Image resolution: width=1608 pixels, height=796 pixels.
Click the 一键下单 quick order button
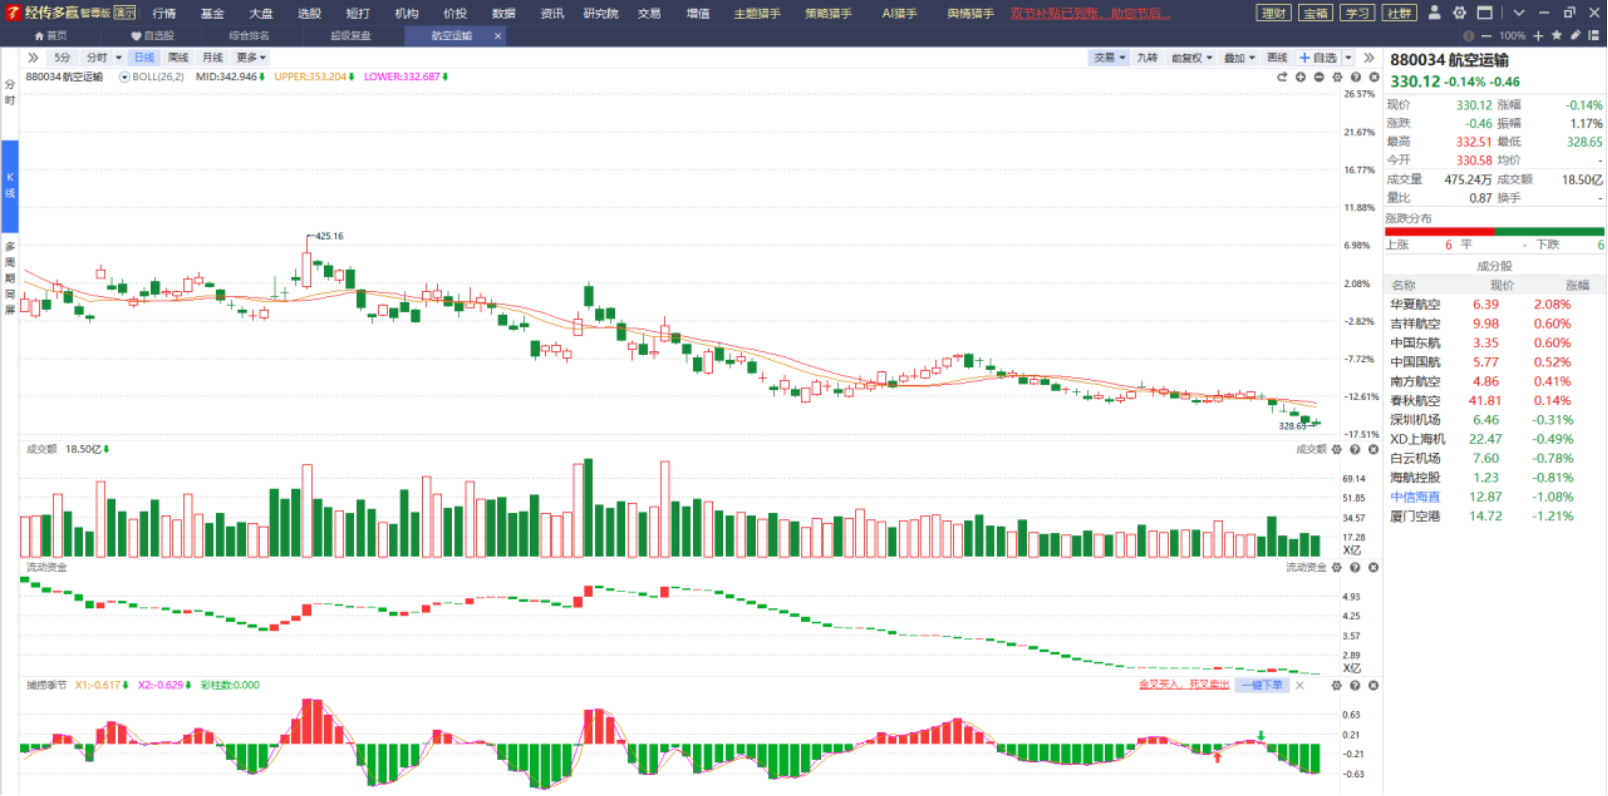point(1261,685)
